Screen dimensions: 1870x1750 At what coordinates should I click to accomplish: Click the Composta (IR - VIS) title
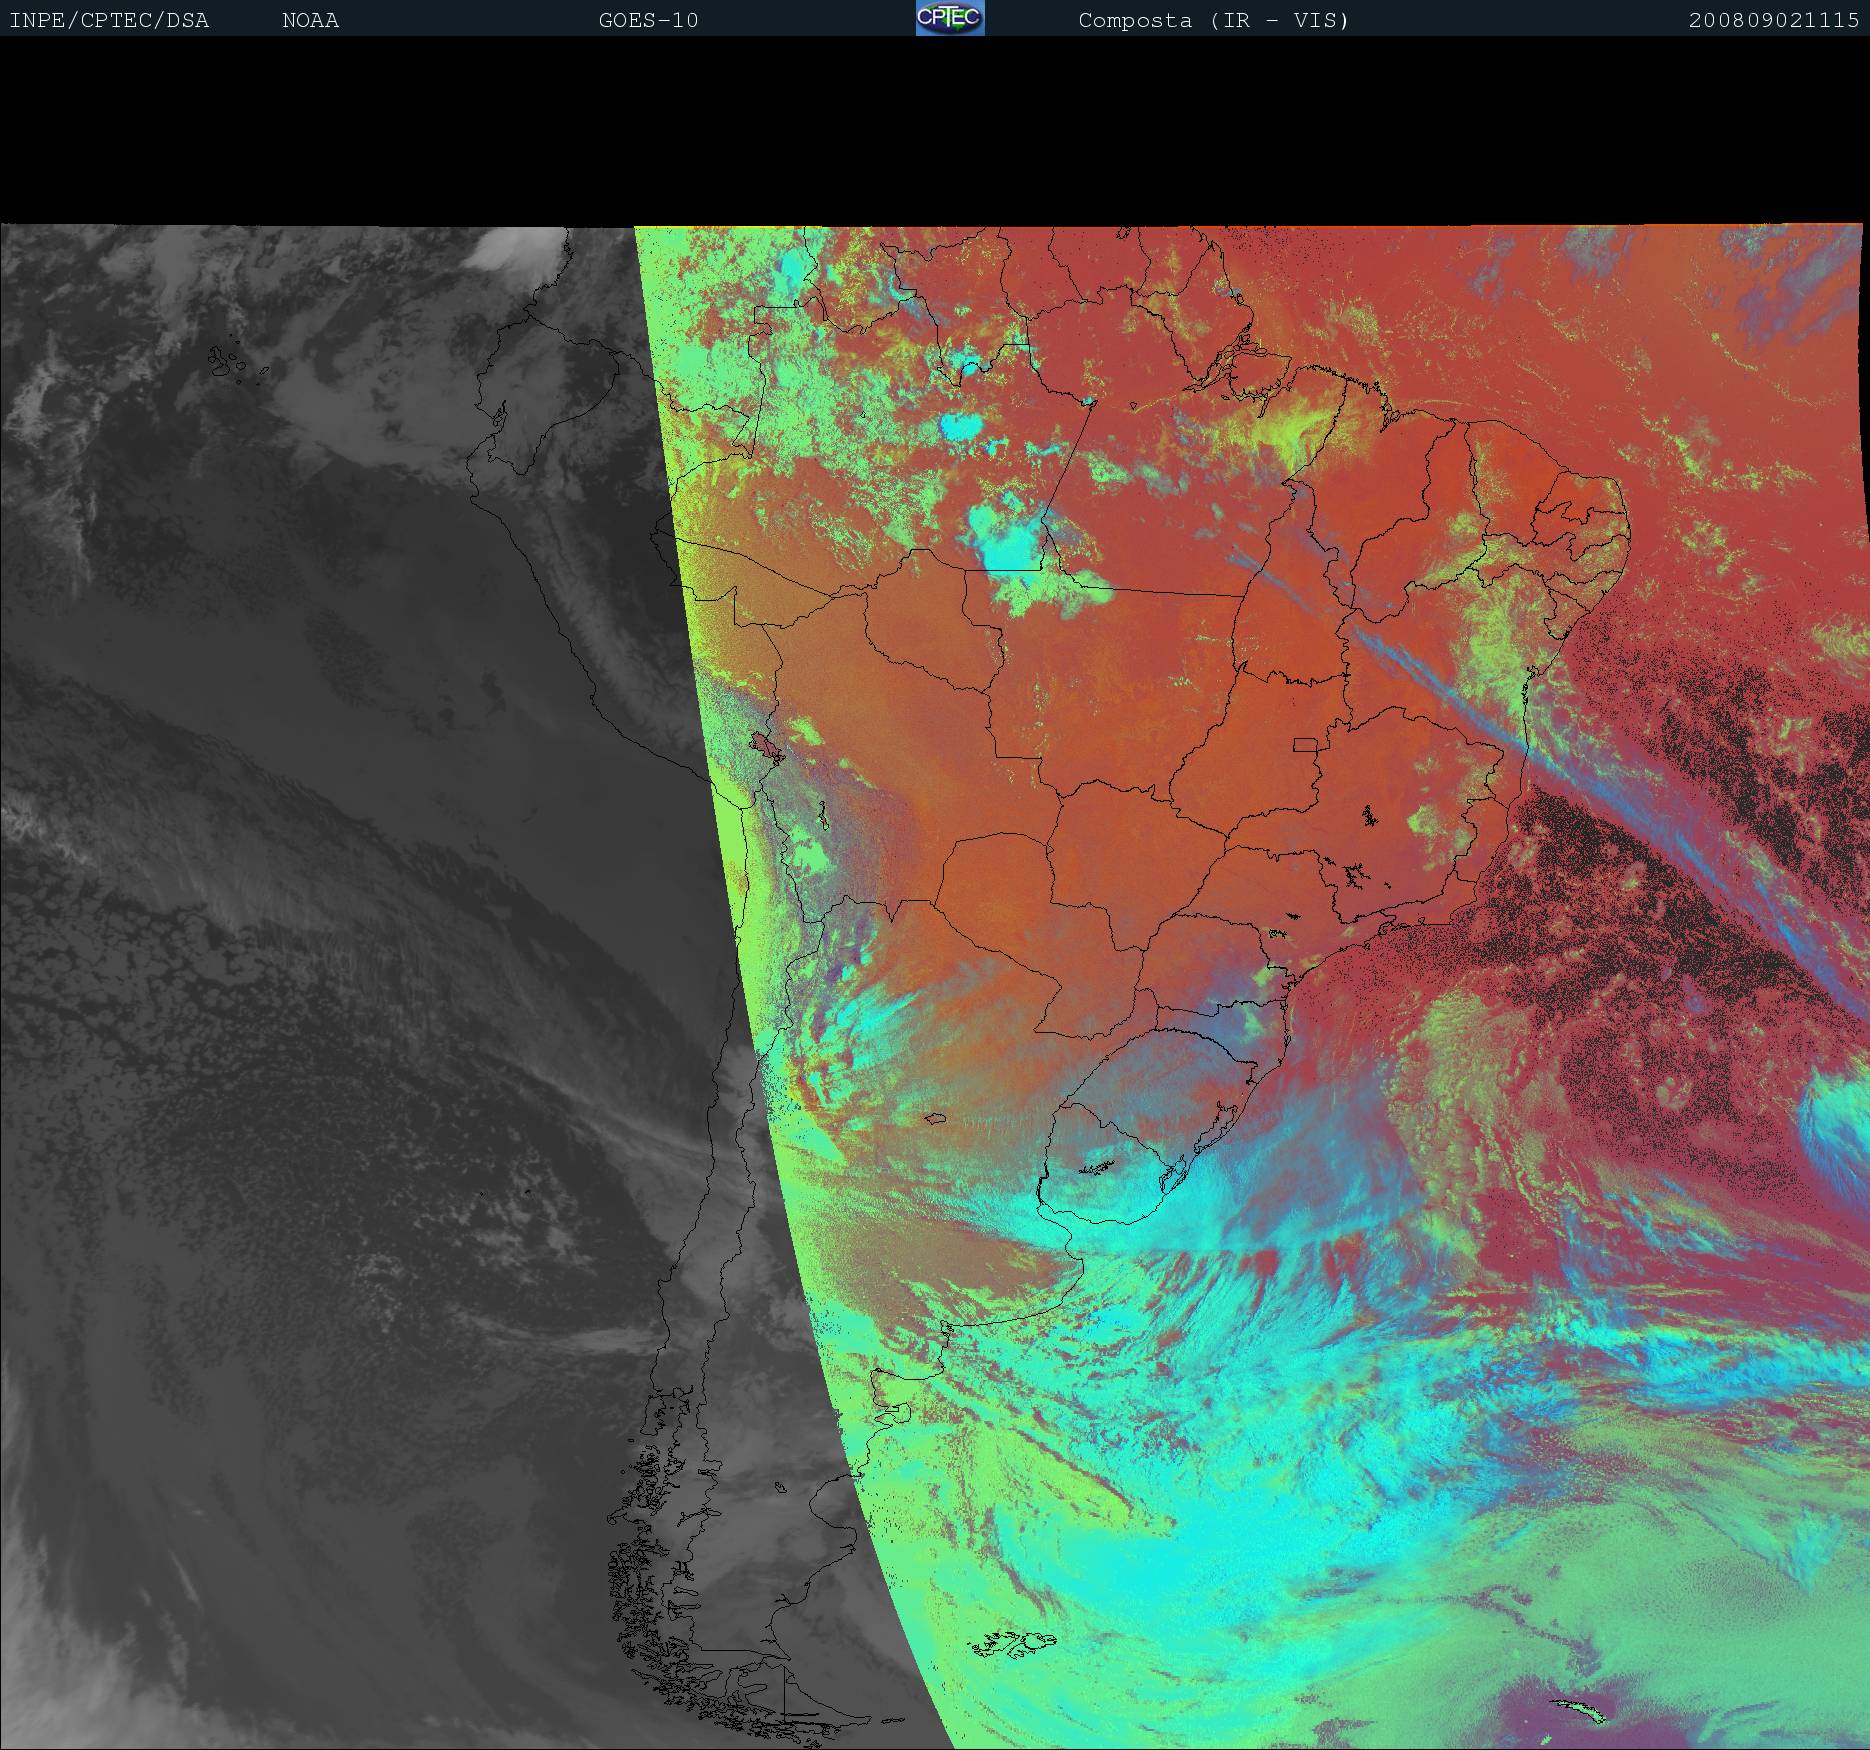[x=1213, y=20]
